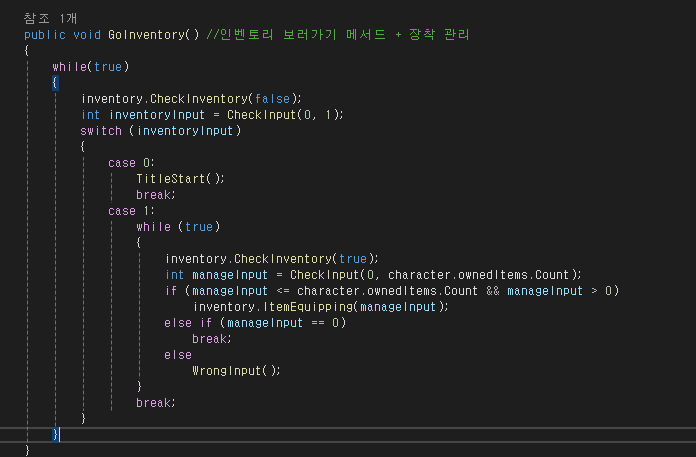Open the '참조 1개' CodeLens reference link

coord(50,19)
